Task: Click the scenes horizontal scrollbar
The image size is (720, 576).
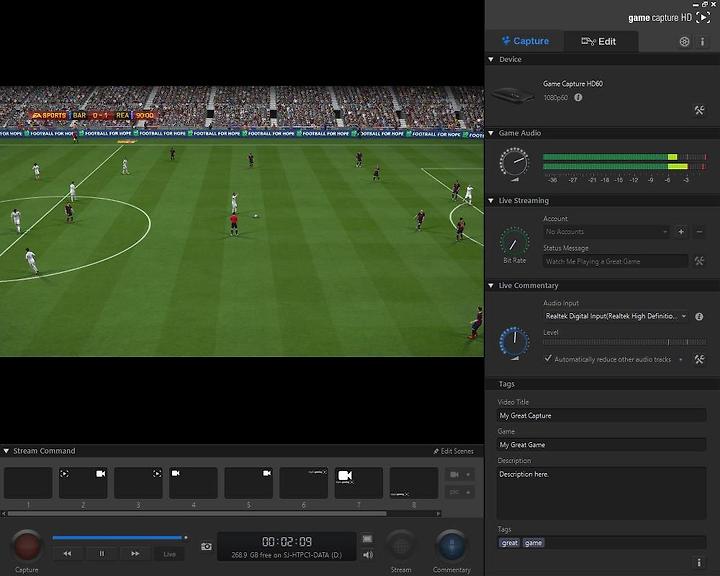Action: pos(197,514)
